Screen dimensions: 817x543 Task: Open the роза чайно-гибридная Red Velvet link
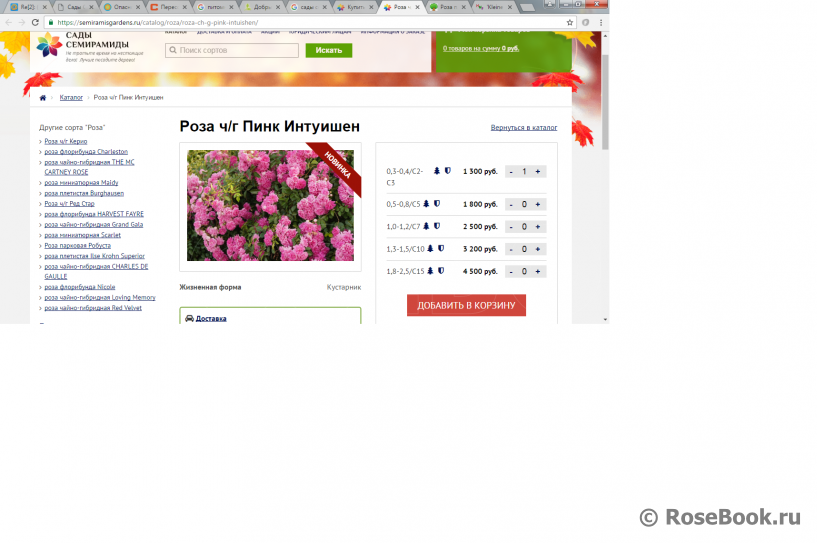pos(93,308)
